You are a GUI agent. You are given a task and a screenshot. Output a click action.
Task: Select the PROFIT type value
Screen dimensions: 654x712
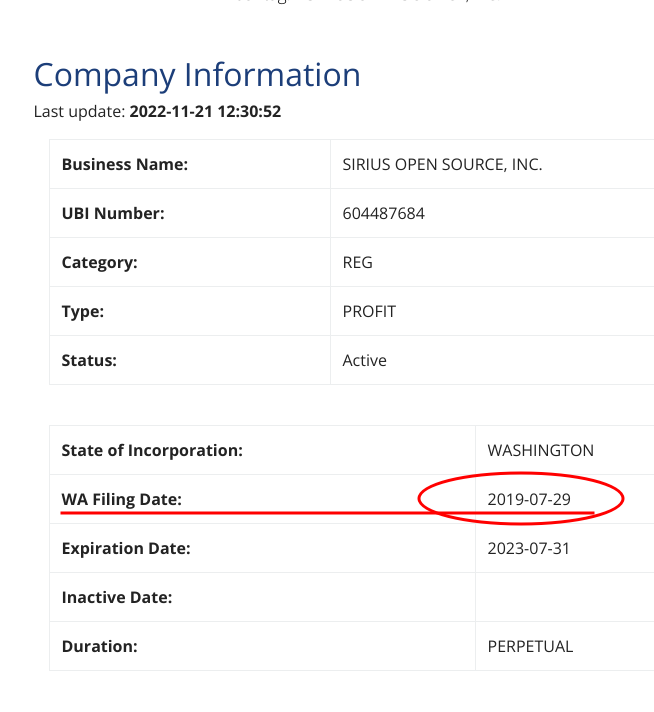369,312
